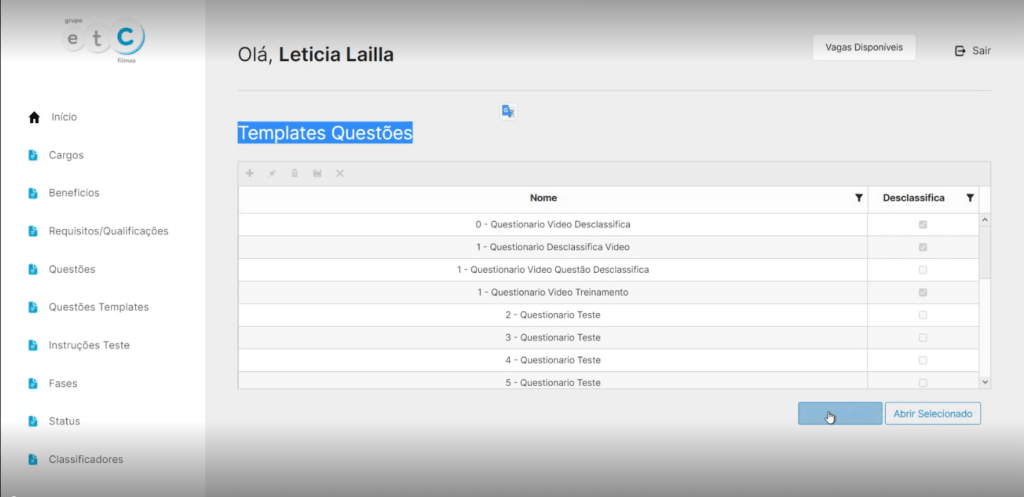1024x497 pixels.
Task: Click the Abrir Selecionado button
Action: coord(932,413)
